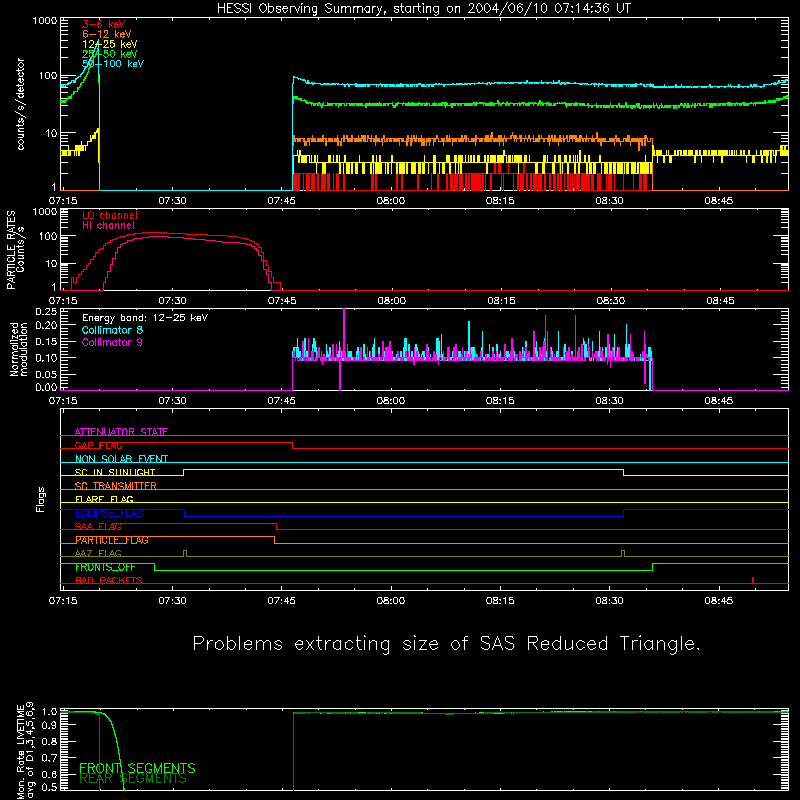
Task: Click 07:45 tick under the X-ray counts plot
Action: [x=282, y=201]
